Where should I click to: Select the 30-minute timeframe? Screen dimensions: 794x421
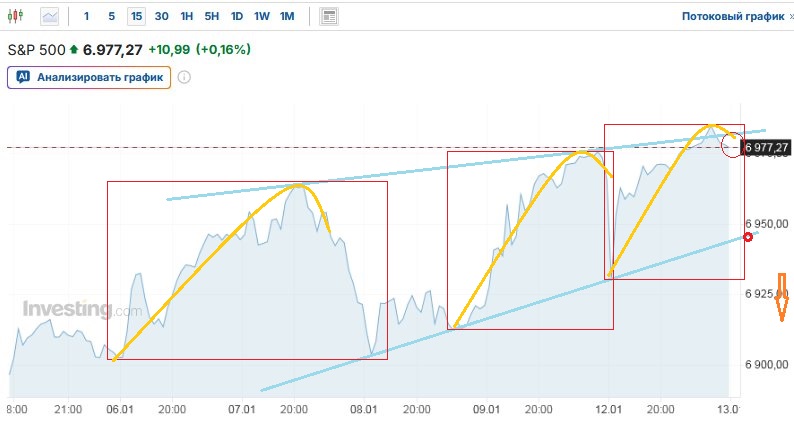point(161,17)
